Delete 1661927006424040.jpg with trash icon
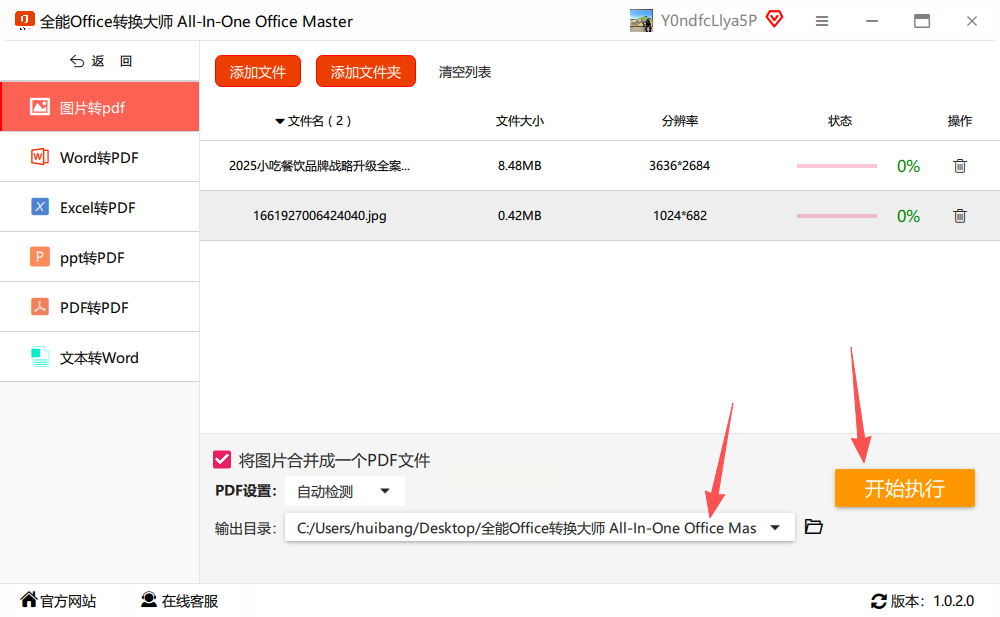The width and height of the screenshot is (1000, 617). click(x=960, y=216)
